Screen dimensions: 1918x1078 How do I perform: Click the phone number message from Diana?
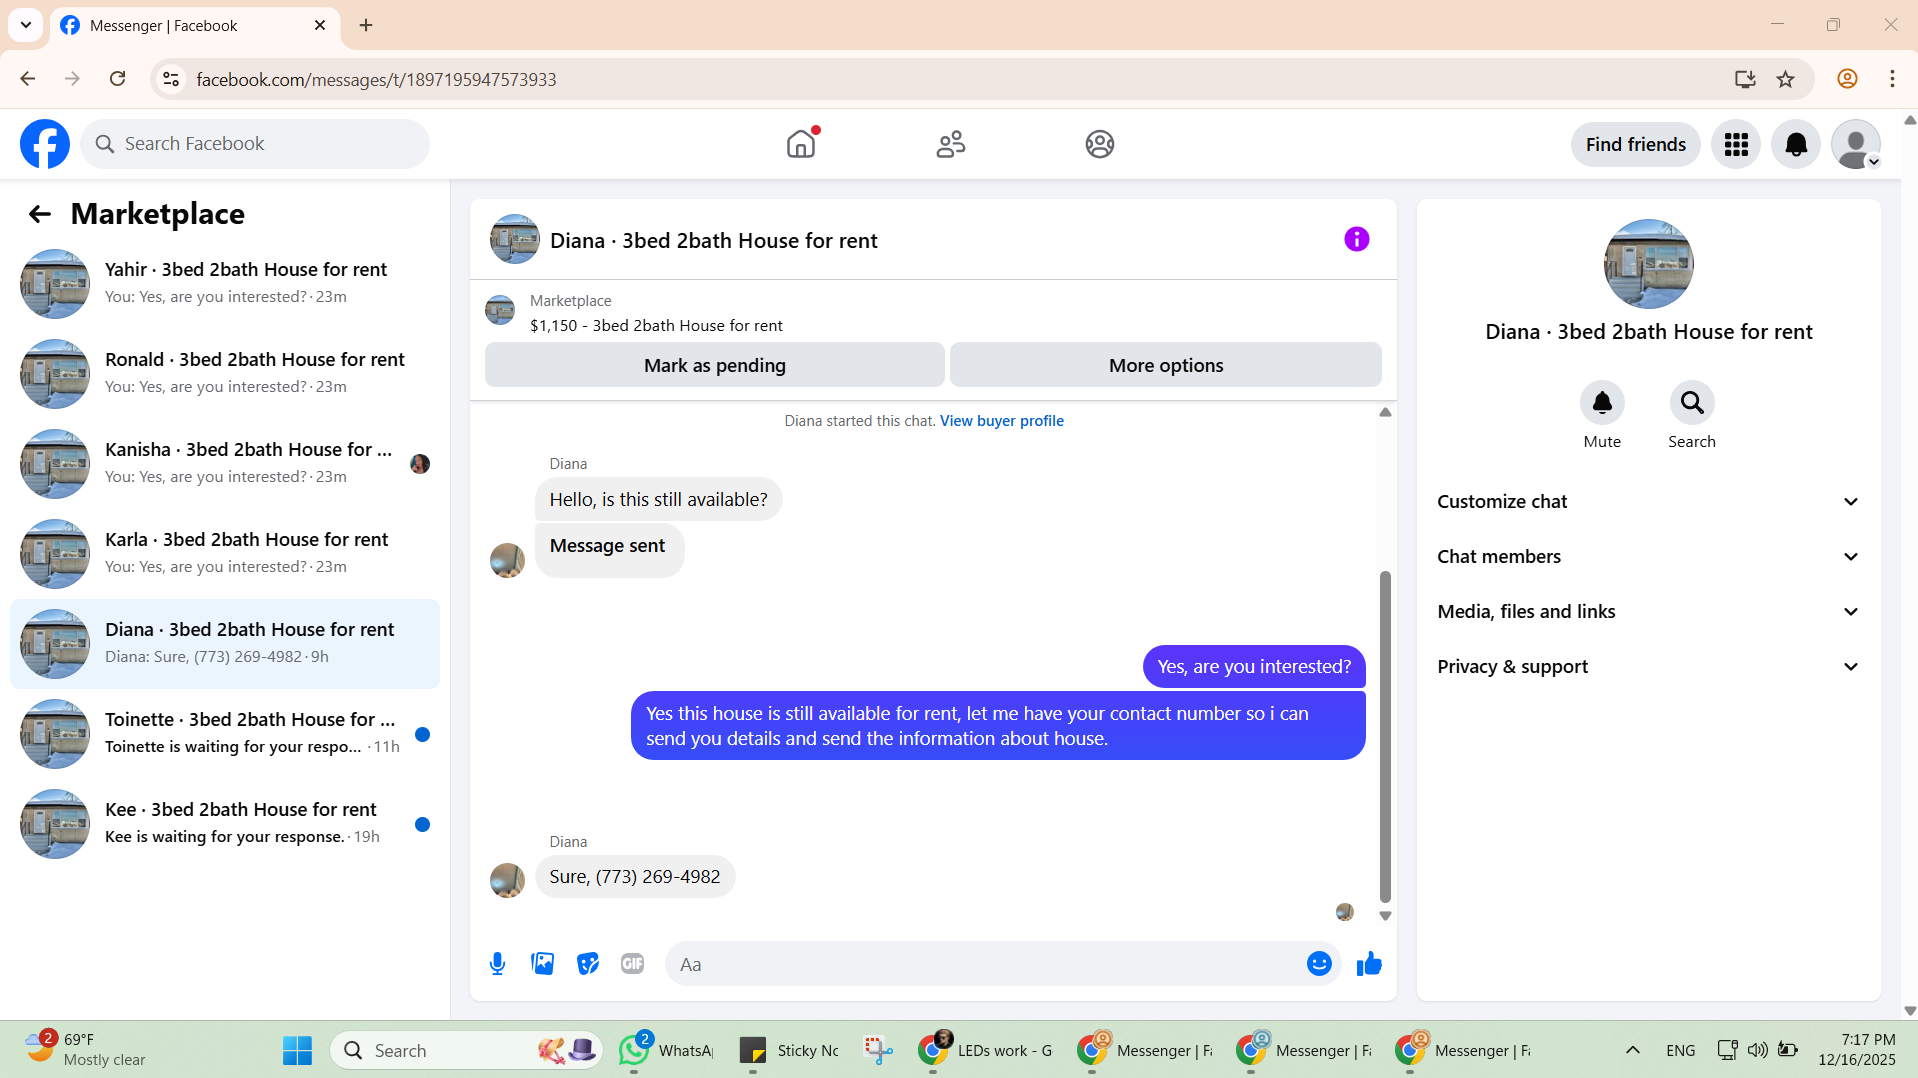coord(635,877)
